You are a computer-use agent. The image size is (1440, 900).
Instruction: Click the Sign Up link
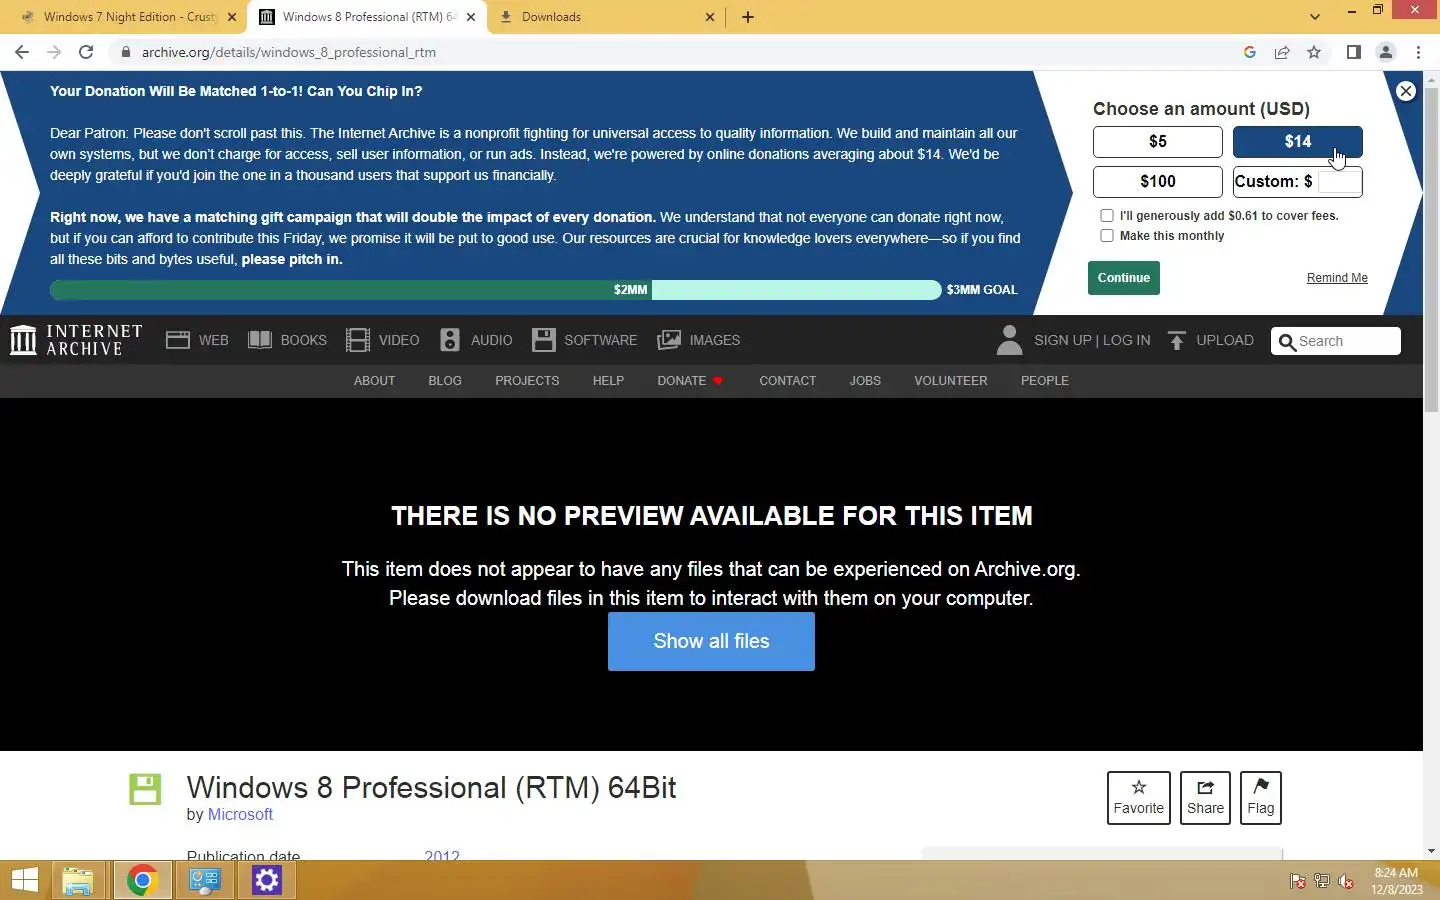click(x=1063, y=340)
